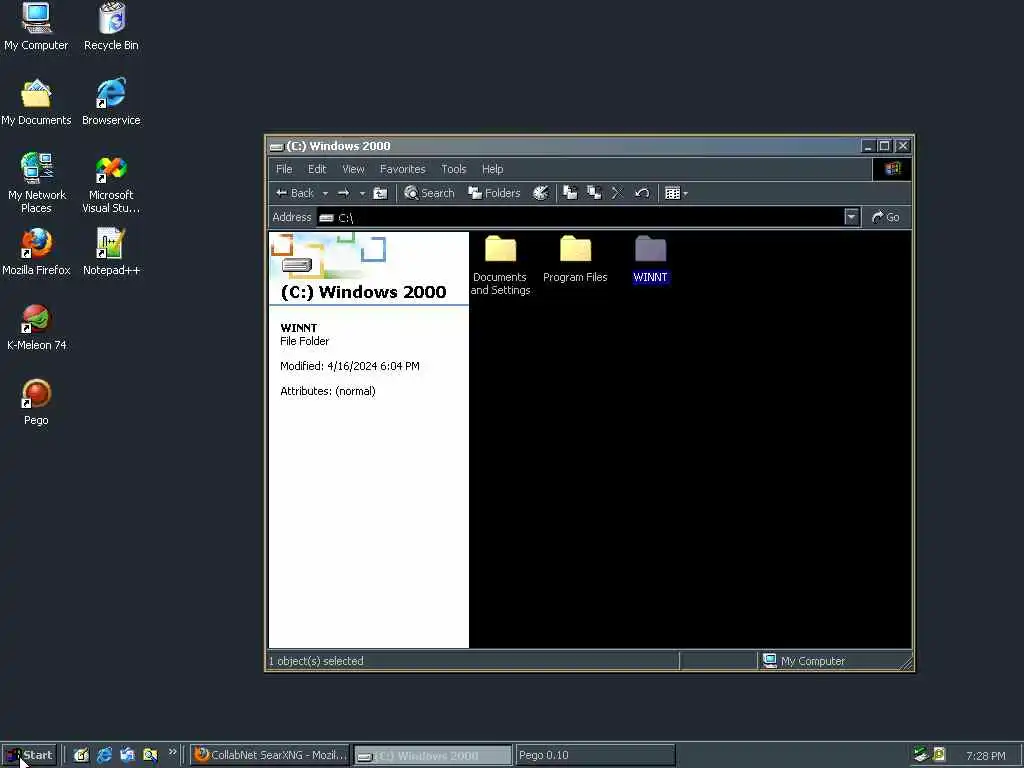The height and width of the screenshot is (768, 1024).
Task: Click the Move To toolbar icon
Action: click(x=570, y=193)
